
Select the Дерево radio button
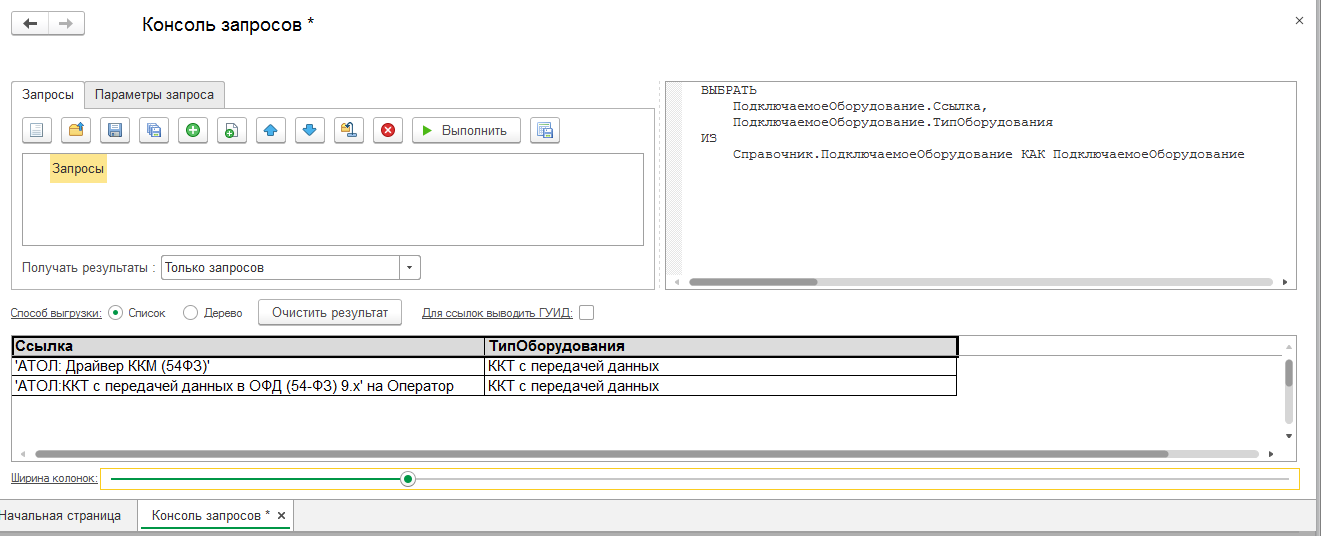point(190,312)
